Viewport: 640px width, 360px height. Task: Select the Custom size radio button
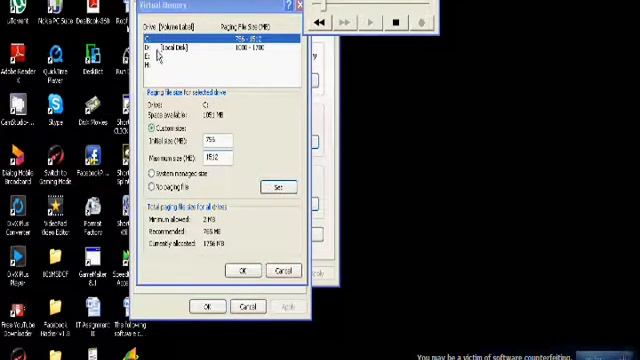click(x=151, y=128)
